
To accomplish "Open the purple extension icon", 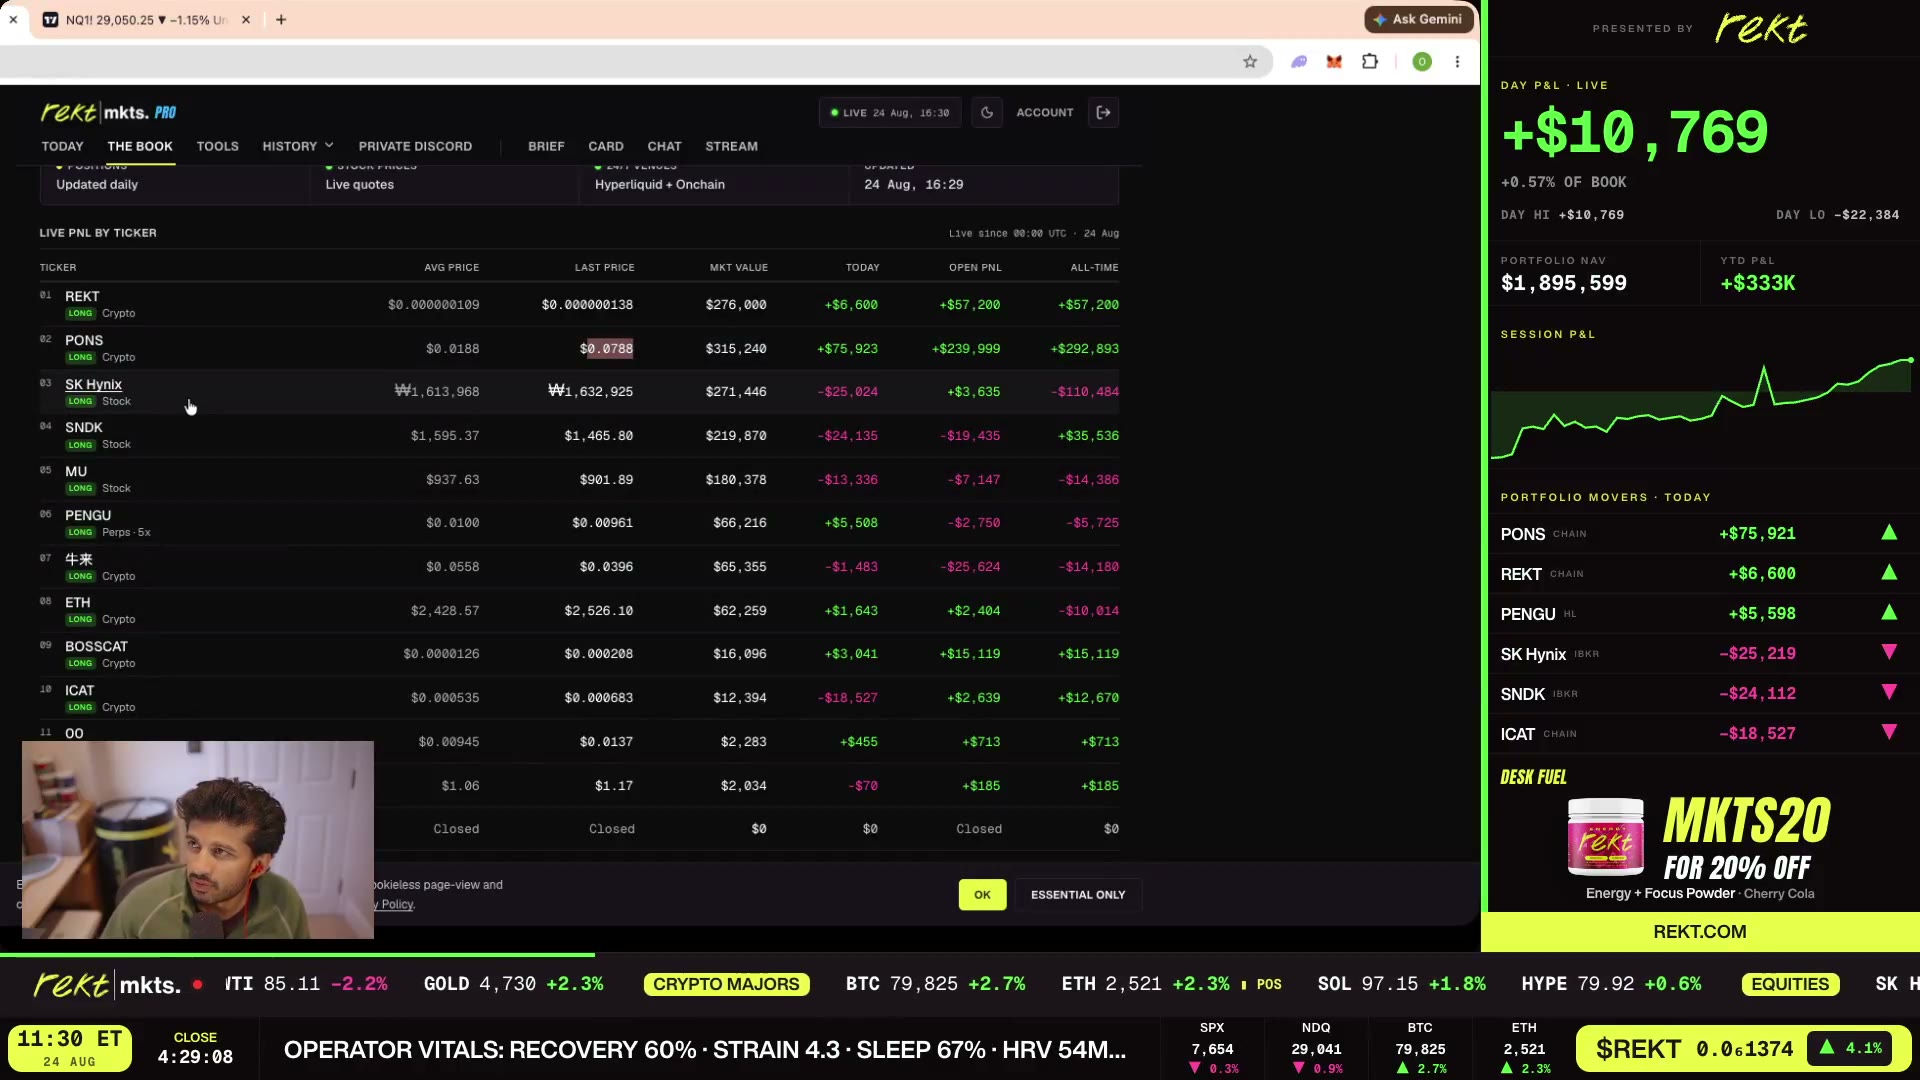I will (x=1299, y=62).
